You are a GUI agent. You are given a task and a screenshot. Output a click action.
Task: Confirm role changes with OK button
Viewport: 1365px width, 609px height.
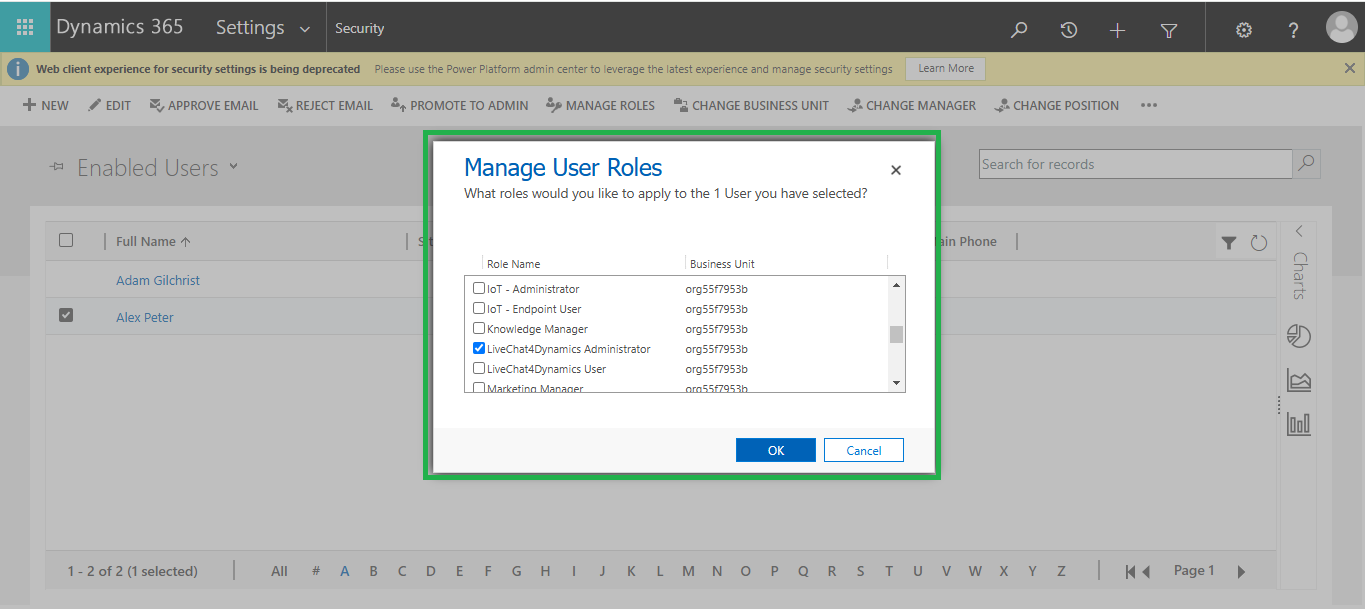[775, 450]
